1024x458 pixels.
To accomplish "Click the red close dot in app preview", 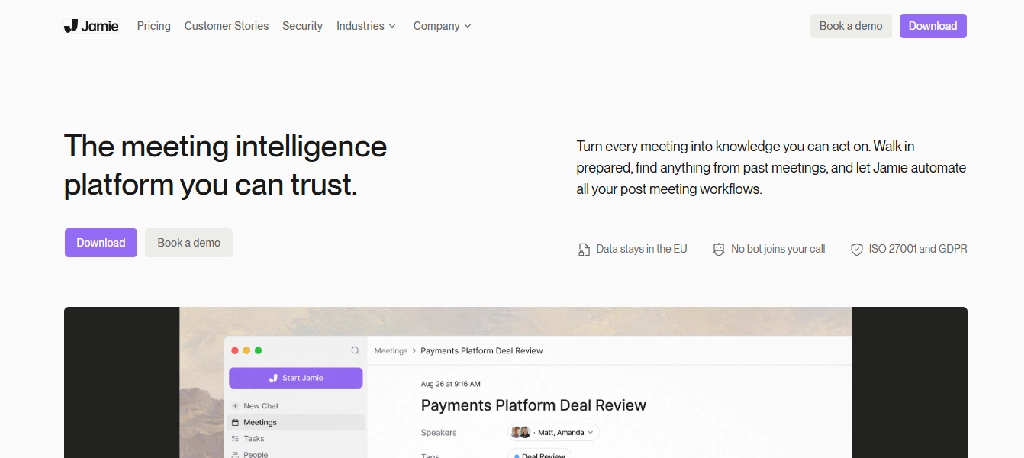I will (235, 351).
